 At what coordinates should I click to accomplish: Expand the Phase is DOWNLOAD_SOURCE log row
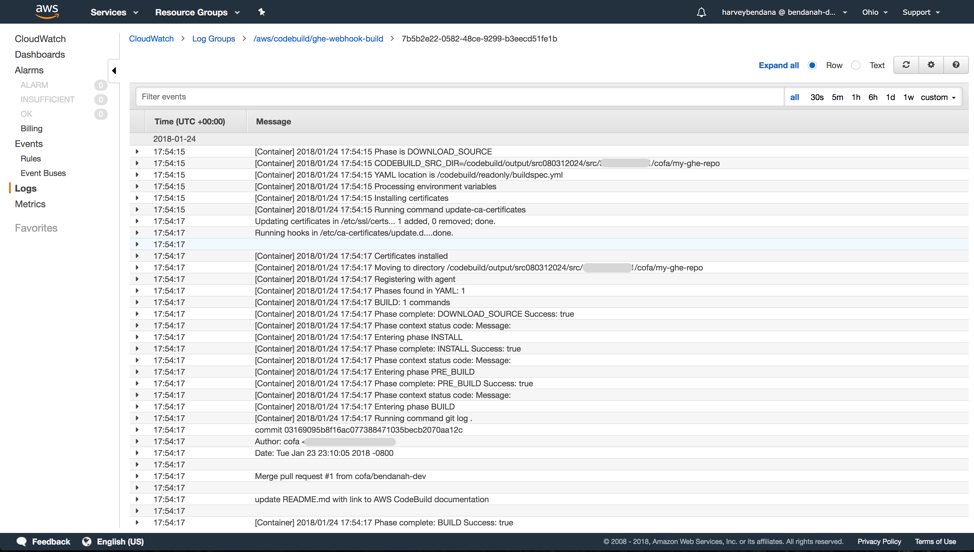click(137, 152)
